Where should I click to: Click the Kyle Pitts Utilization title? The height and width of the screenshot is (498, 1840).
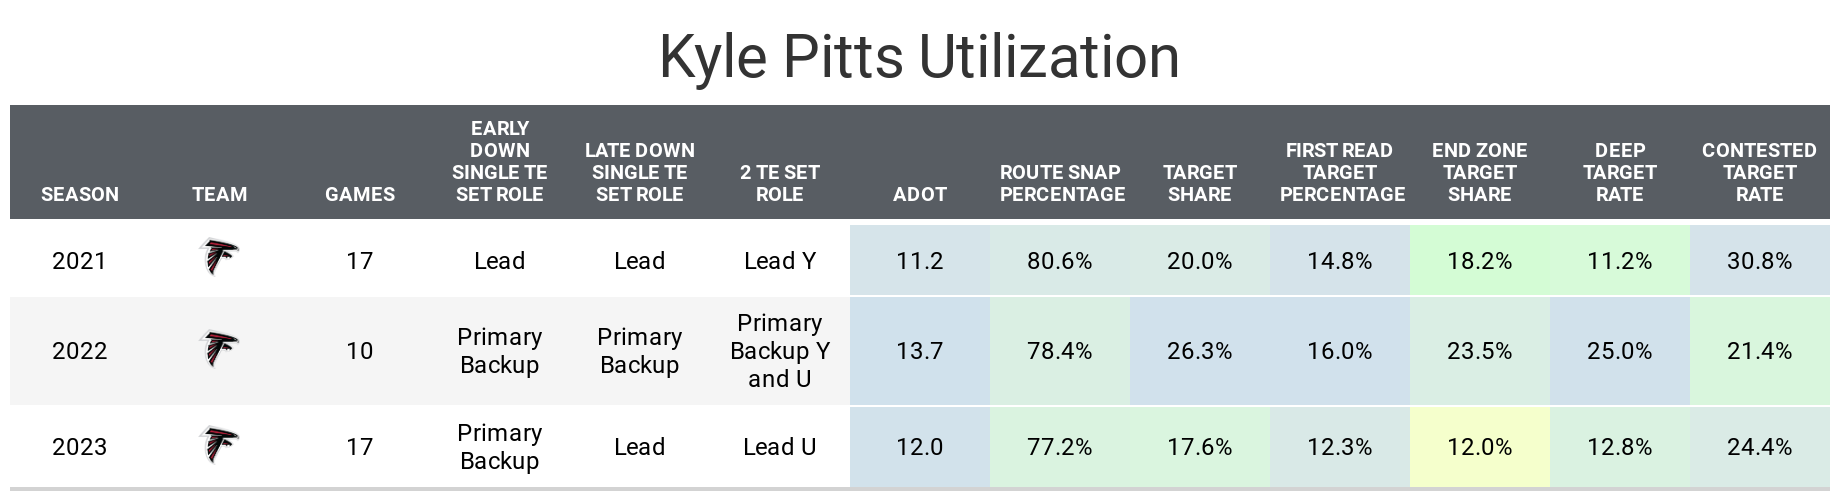click(919, 57)
